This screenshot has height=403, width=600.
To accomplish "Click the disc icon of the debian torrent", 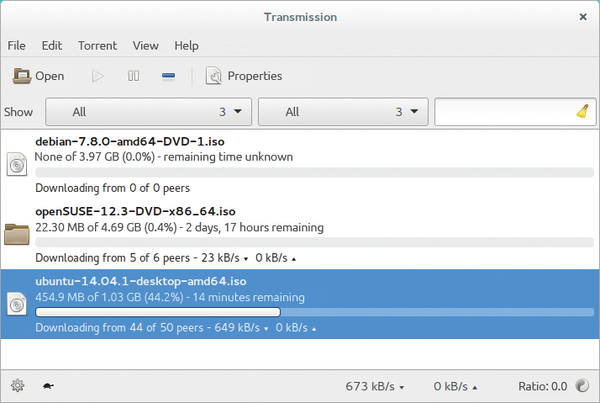I will pyautogui.click(x=16, y=164).
